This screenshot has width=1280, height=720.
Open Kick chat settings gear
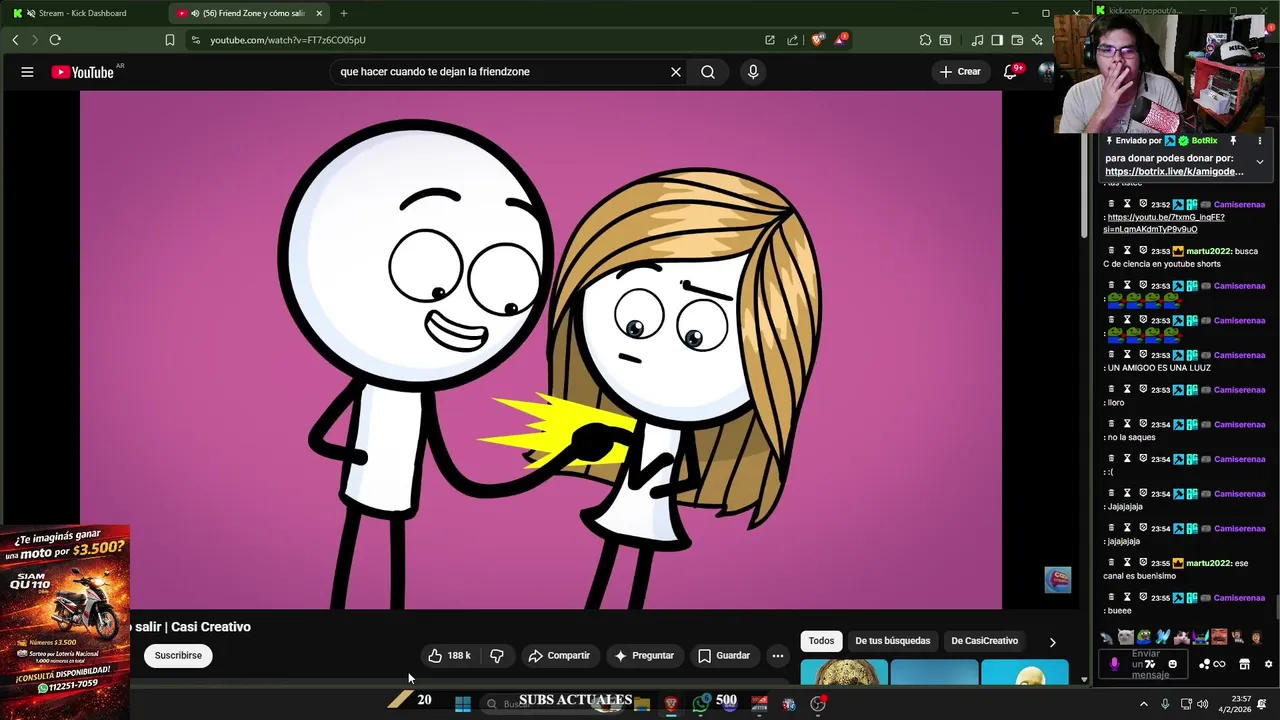[x=1269, y=664]
